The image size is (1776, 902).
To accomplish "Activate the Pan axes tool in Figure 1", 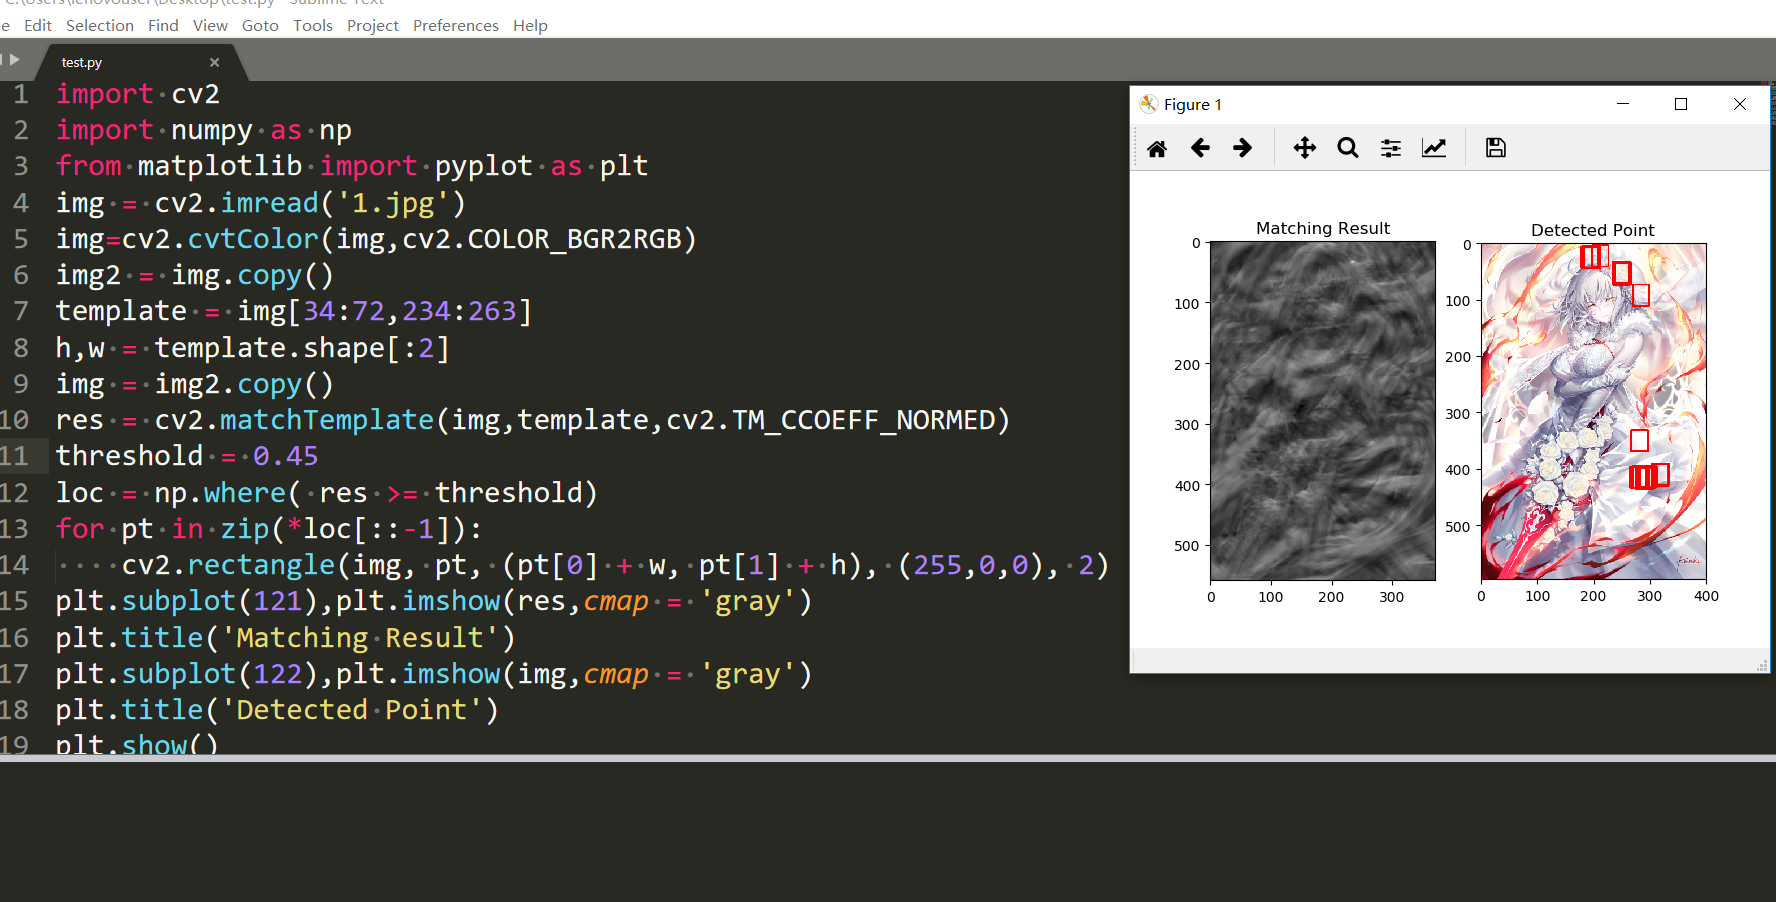I will [1305, 148].
